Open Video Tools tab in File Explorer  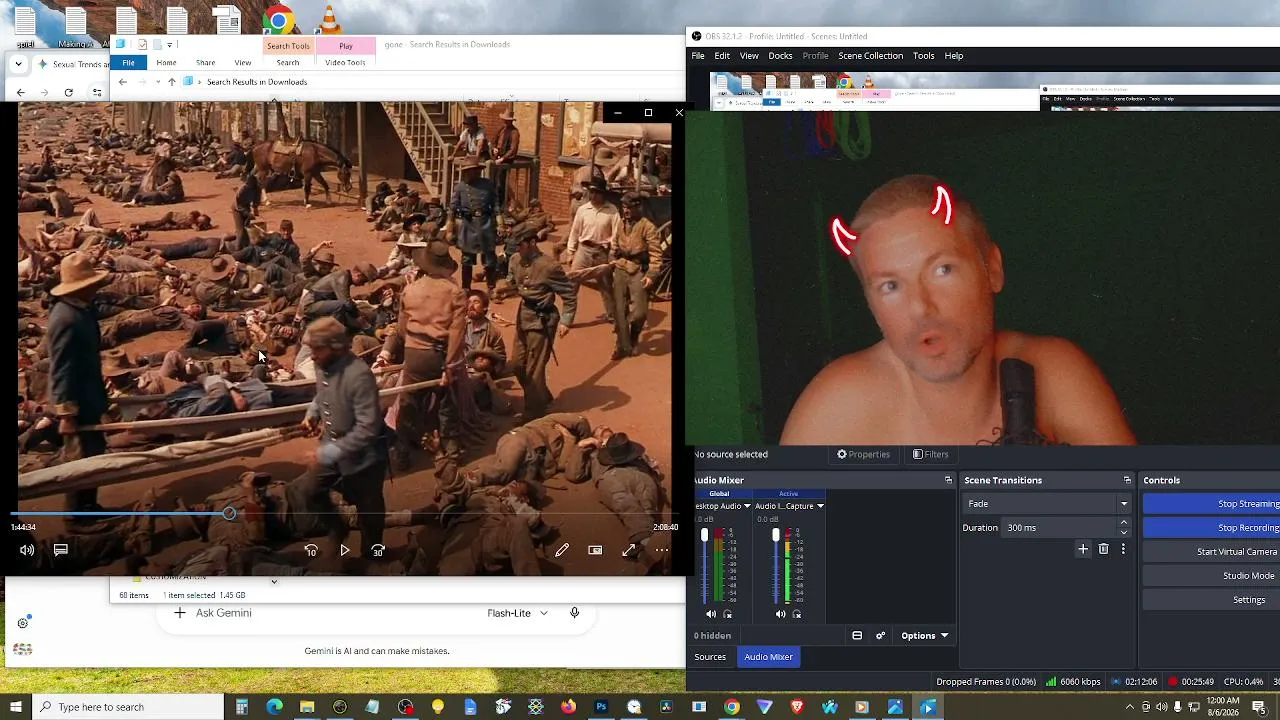click(x=345, y=63)
